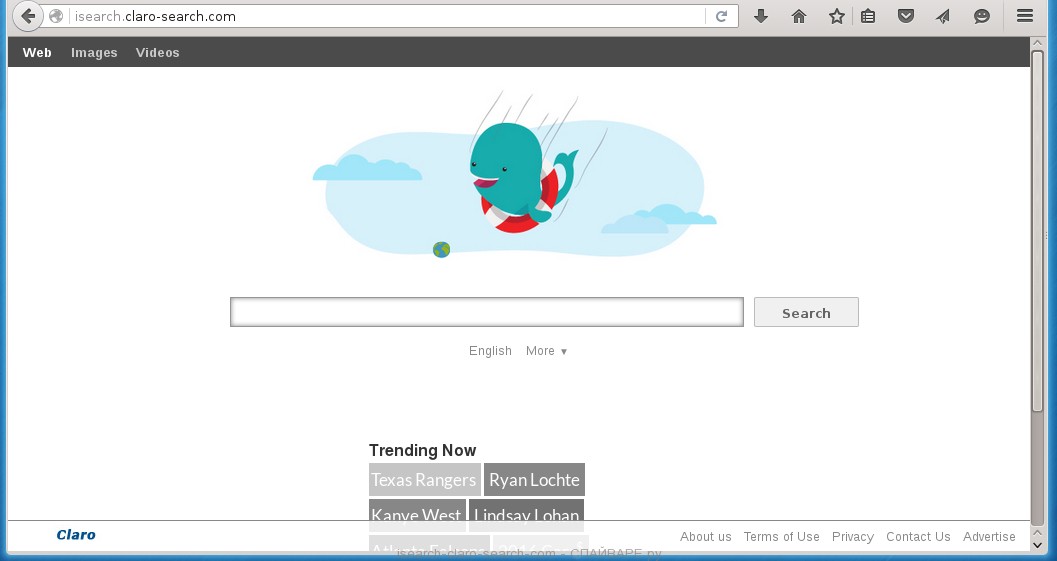
Task: Select the Web tab
Action: point(37,53)
